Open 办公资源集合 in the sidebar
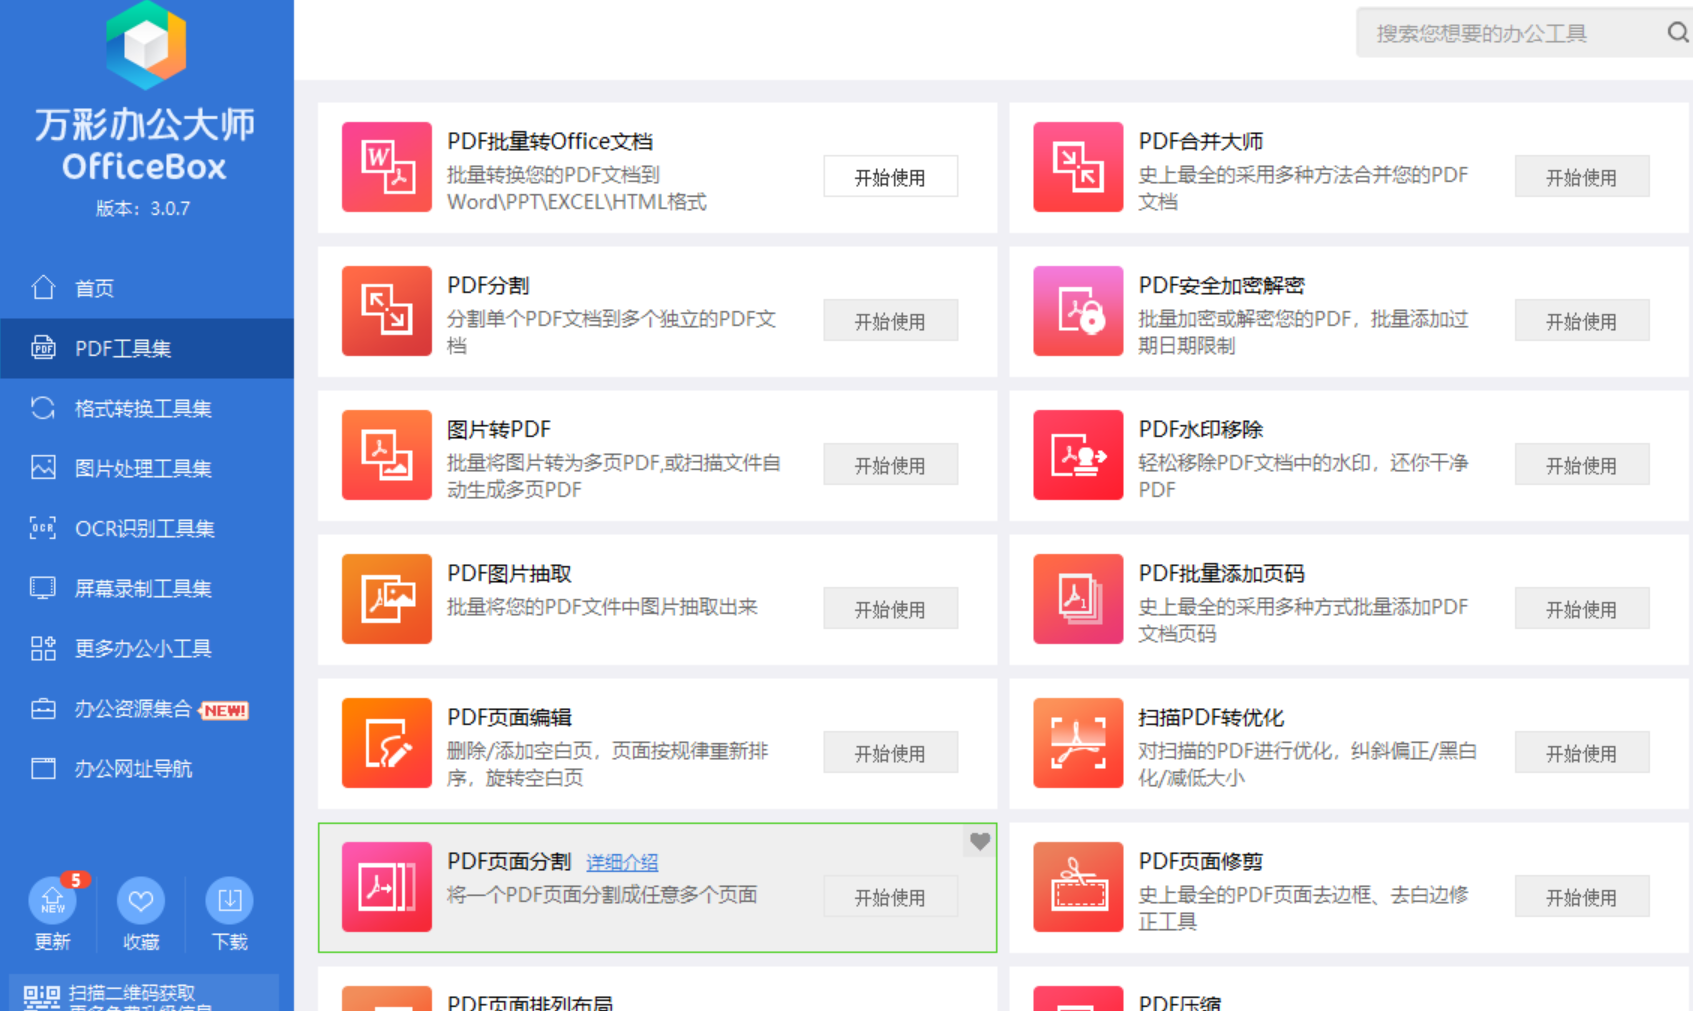Image resolution: width=1693 pixels, height=1011 pixels. 147,708
